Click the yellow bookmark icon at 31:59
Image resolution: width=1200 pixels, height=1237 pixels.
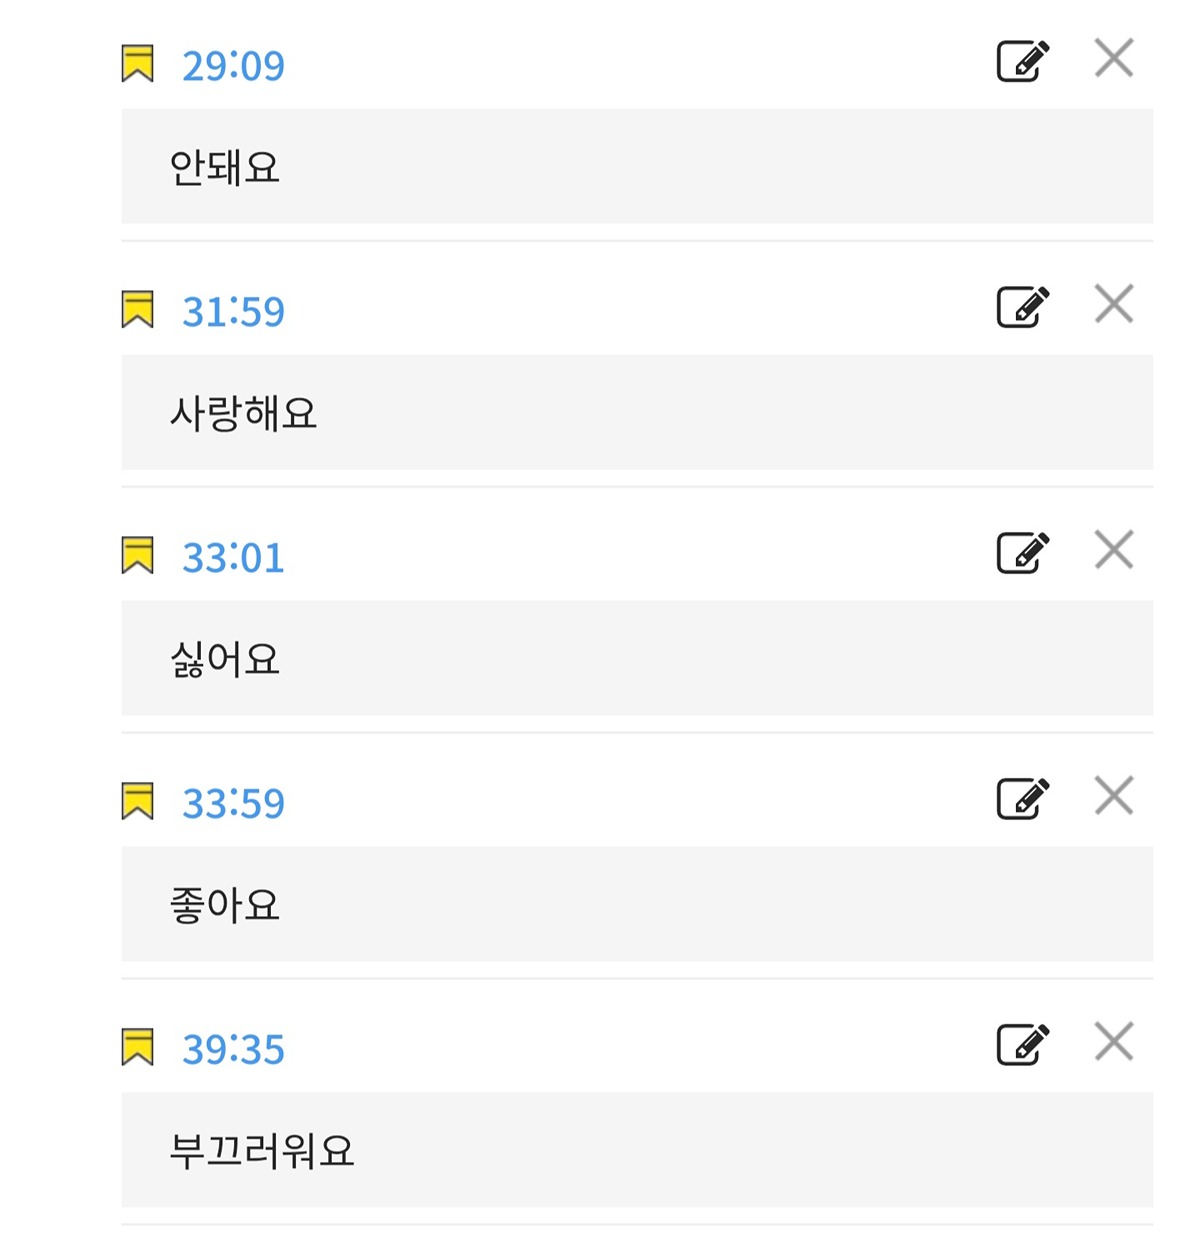[138, 310]
